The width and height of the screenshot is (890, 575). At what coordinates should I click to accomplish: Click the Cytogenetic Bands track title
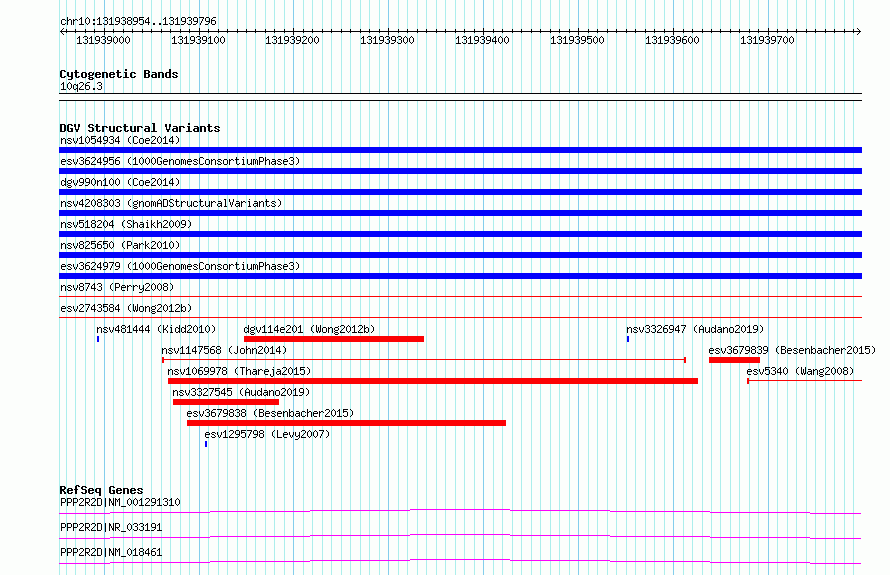[x=119, y=74]
